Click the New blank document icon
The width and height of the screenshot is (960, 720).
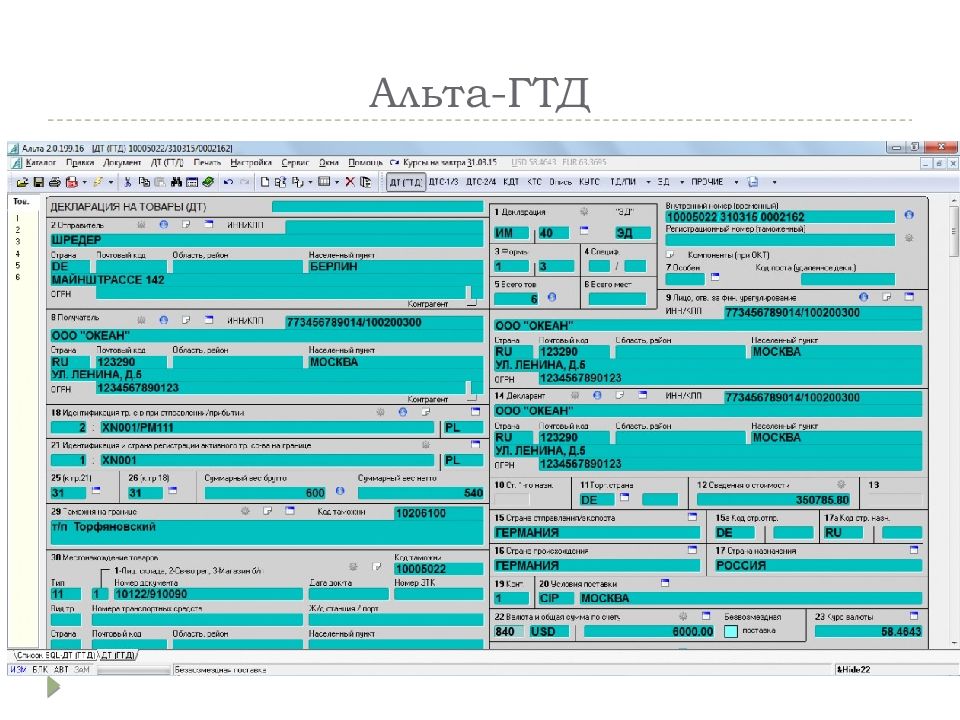tap(264, 182)
